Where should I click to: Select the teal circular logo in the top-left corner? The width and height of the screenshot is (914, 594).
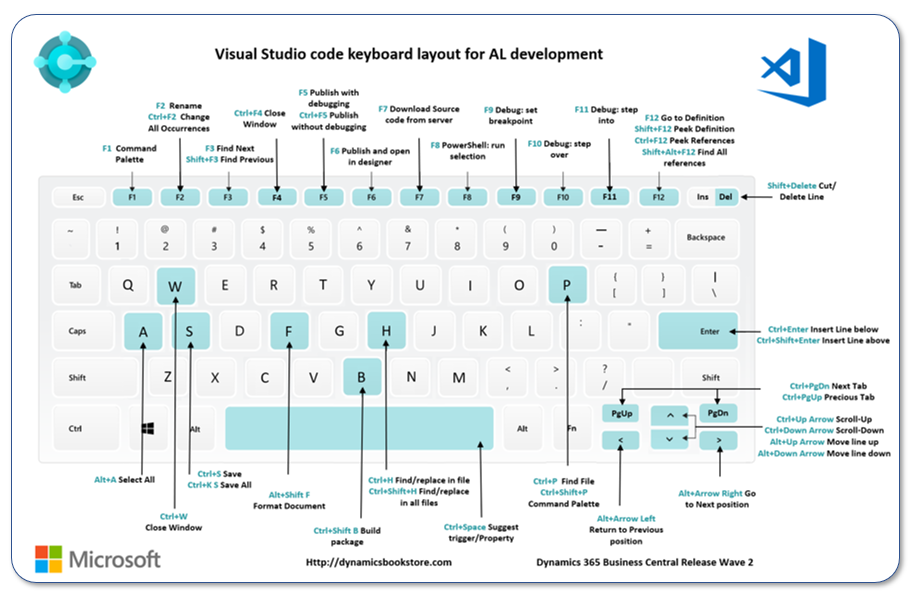(66, 63)
